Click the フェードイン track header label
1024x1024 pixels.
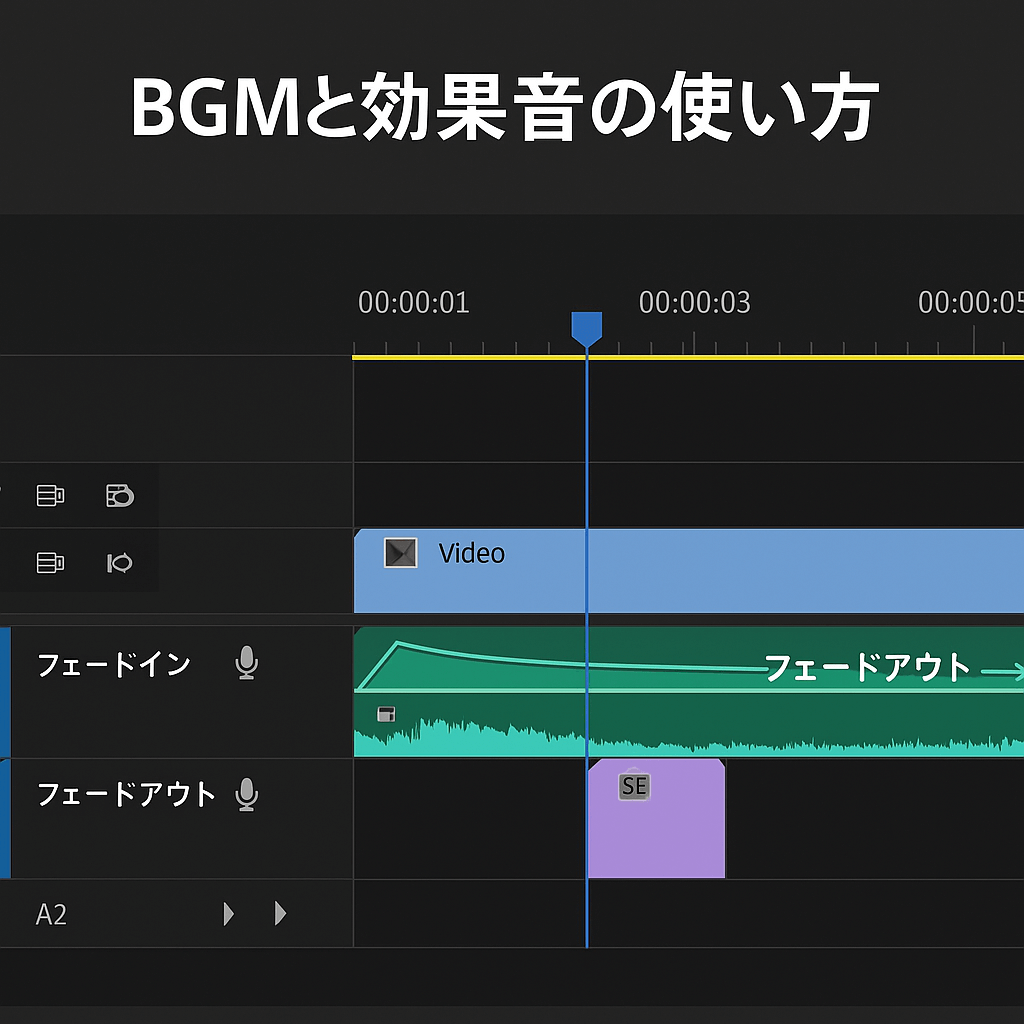114,665
